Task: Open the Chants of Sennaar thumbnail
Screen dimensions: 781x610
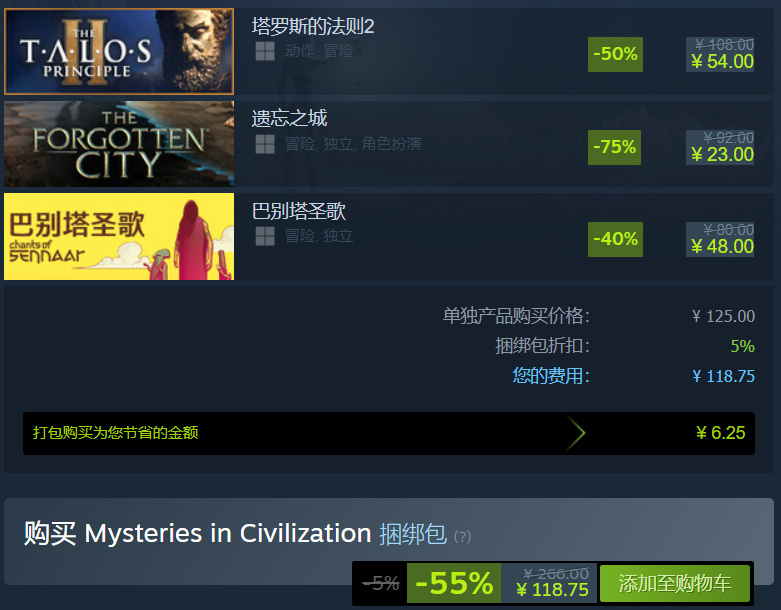Action: coord(119,237)
